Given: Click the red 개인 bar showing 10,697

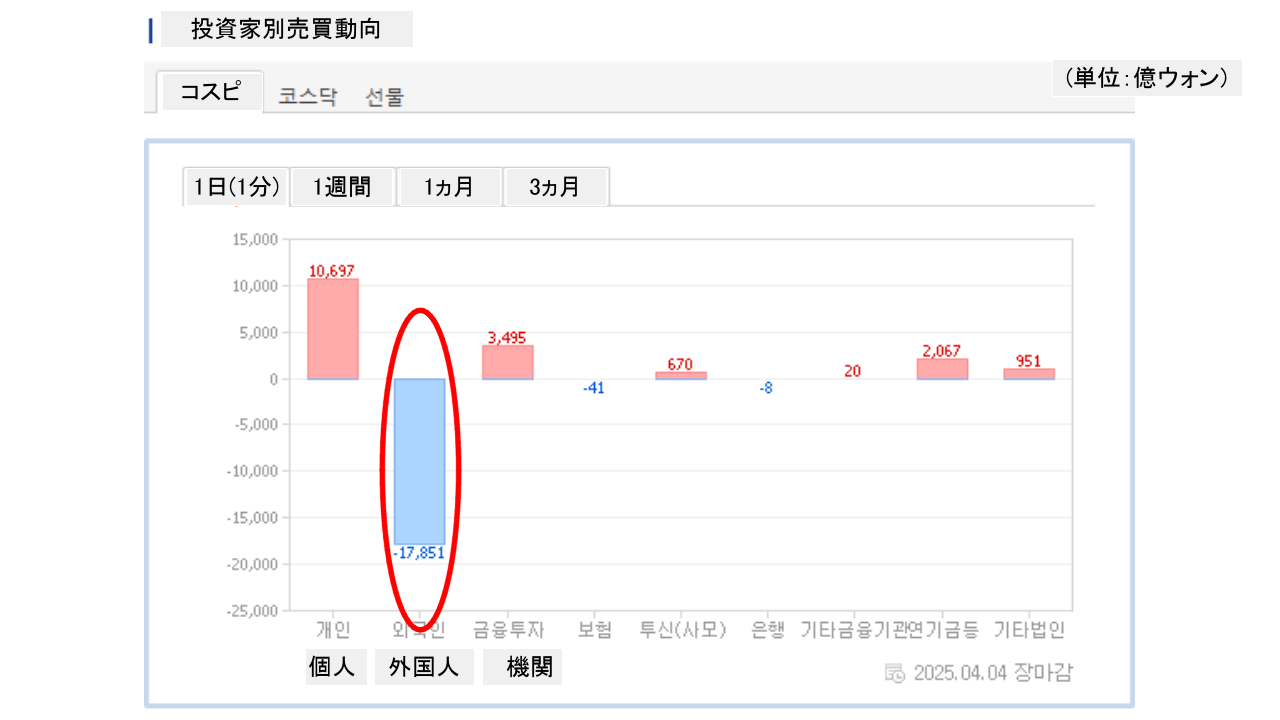Looking at the screenshot, I should (333, 329).
